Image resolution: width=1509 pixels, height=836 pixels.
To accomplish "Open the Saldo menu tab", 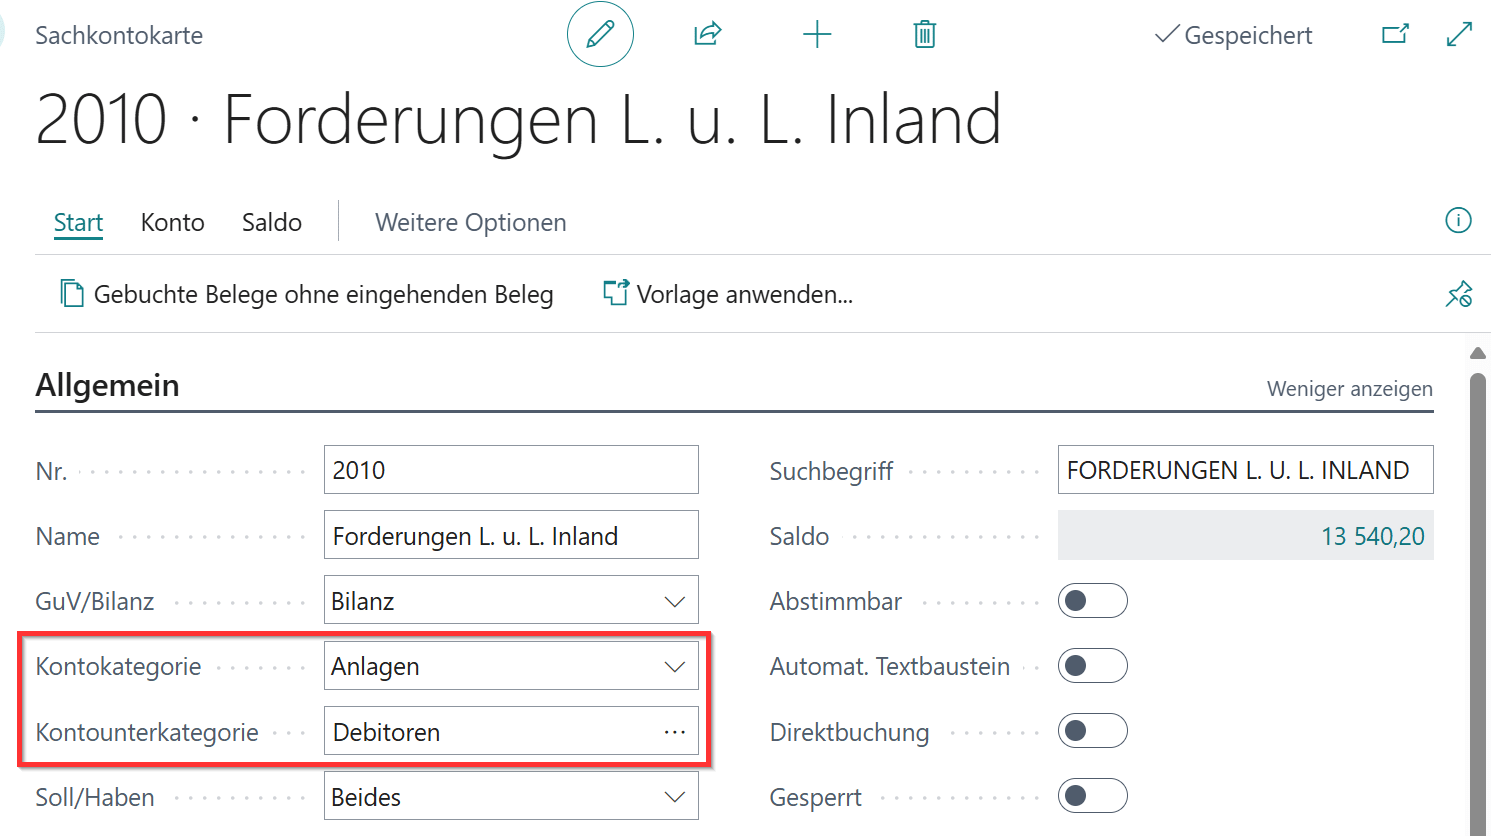I will pos(271,222).
